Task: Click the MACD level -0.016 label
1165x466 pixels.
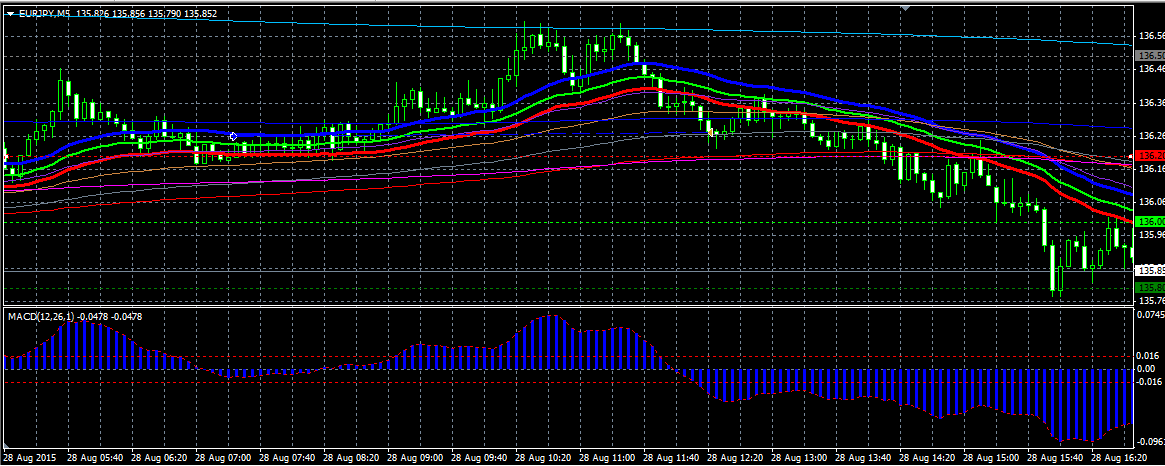Action: (x=1149, y=381)
